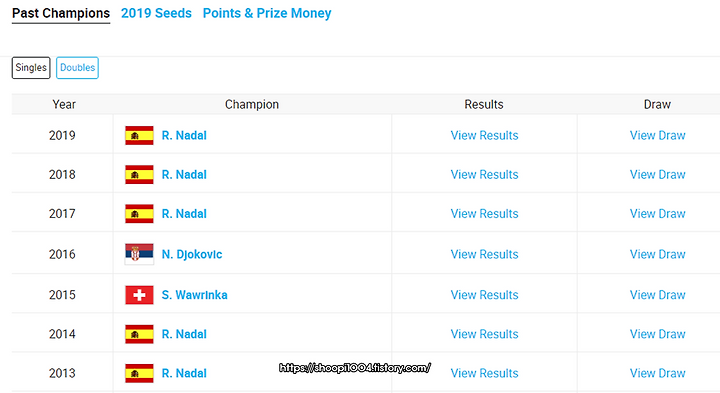720x393 pixels.
Task: Click the Switzerland flag beside S. Wawrinka
Action: tap(139, 295)
